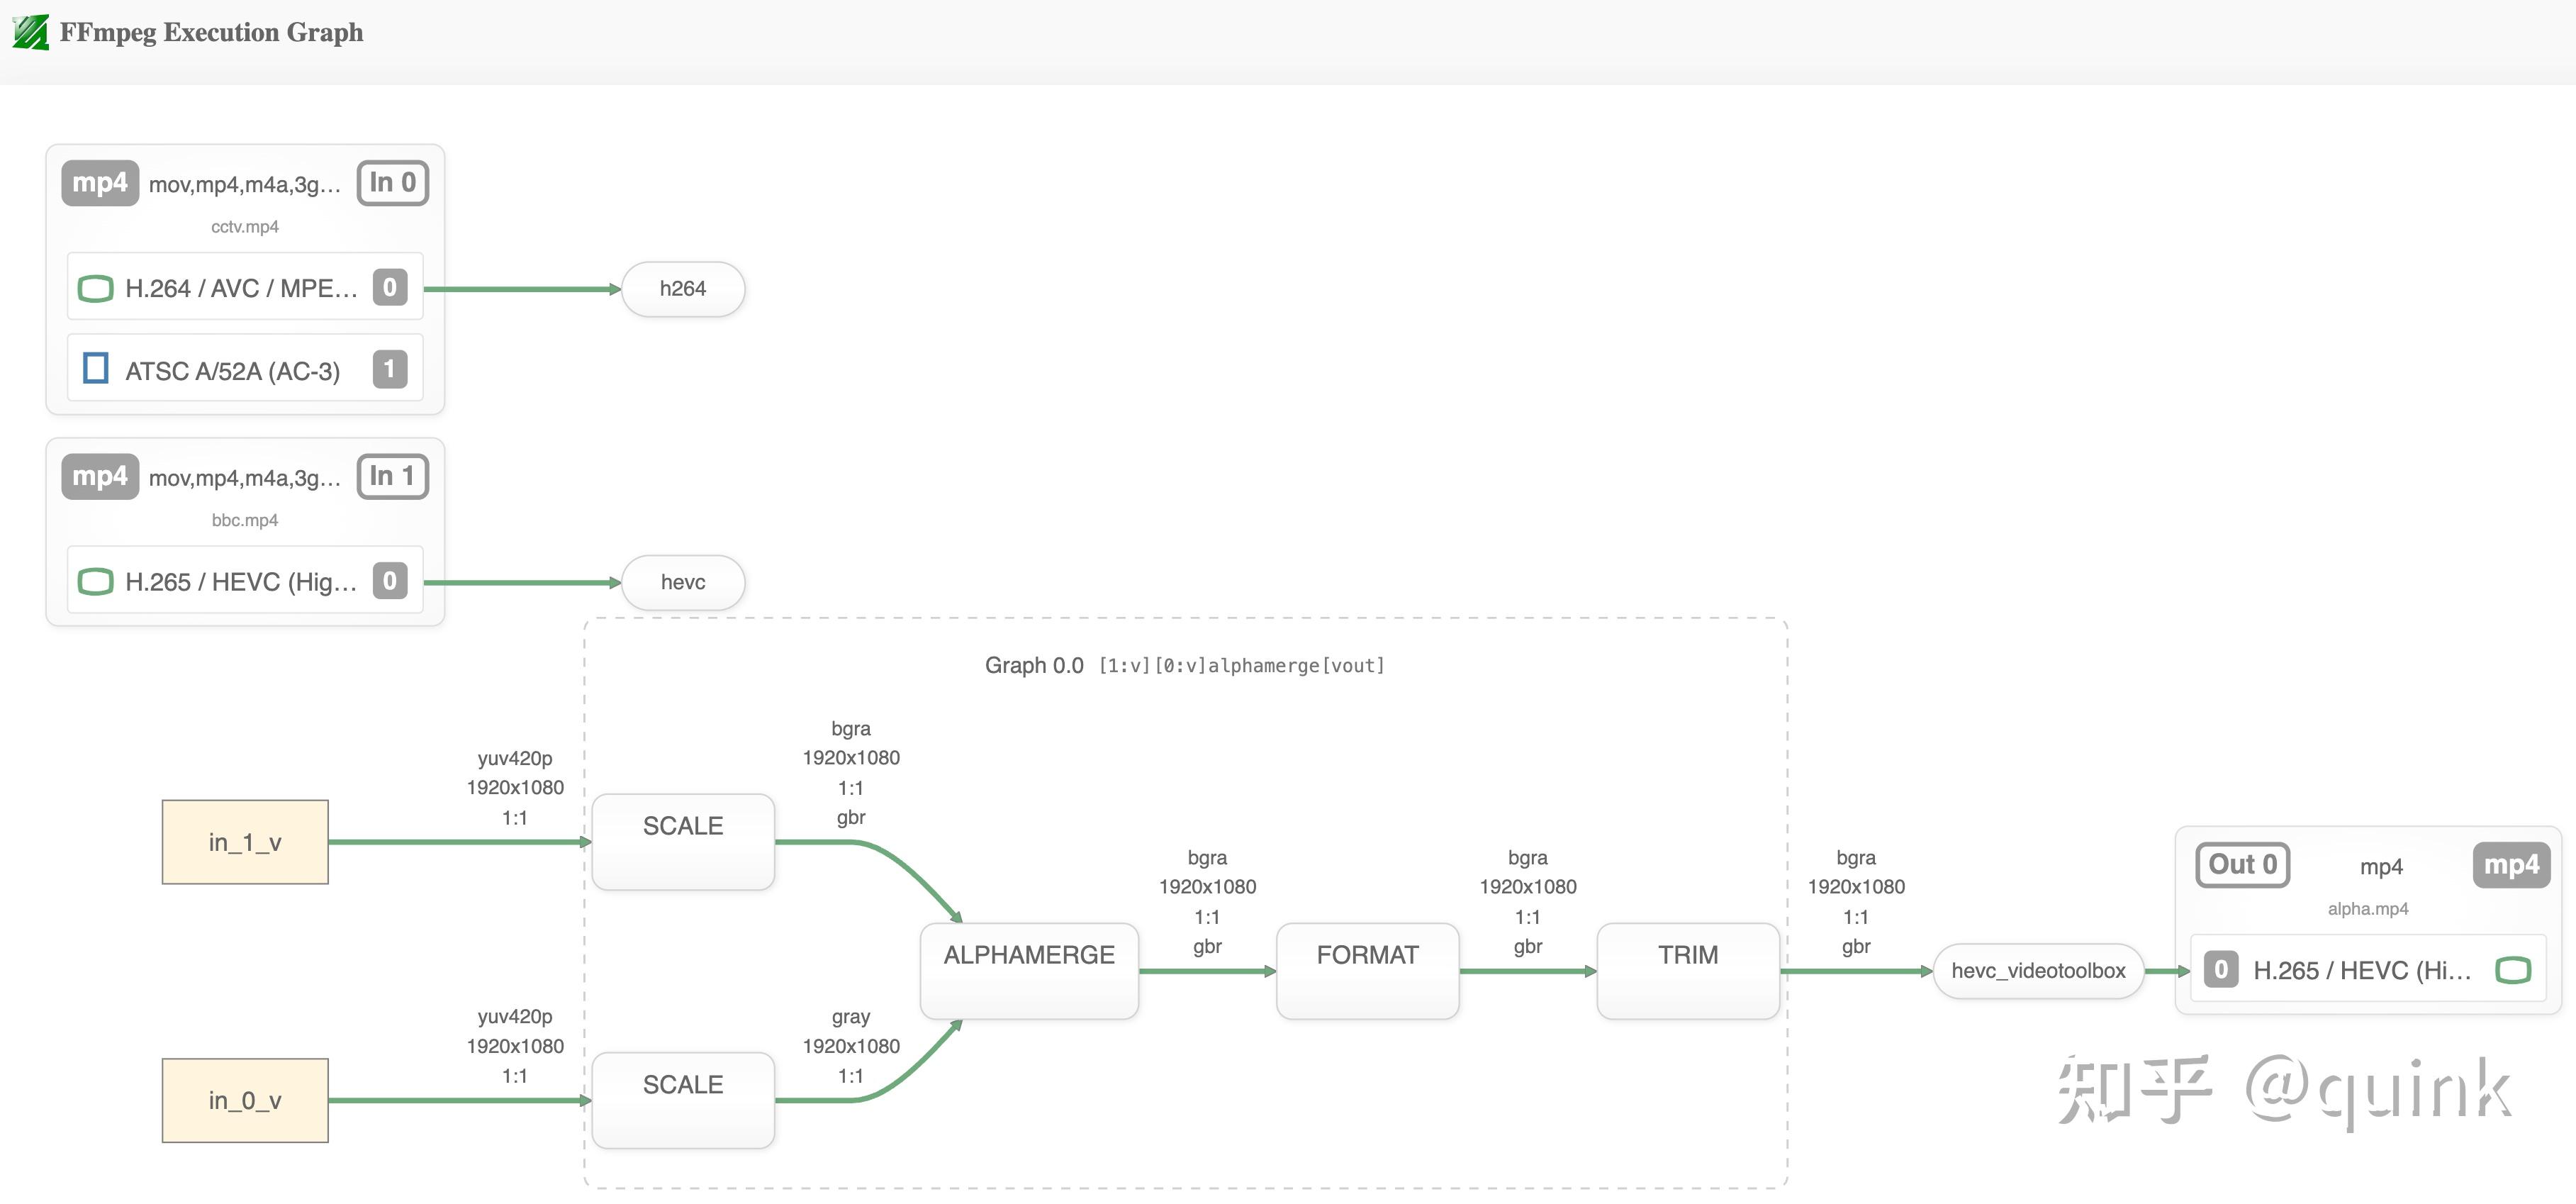Select the ALPHAMERGE filter node
Viewport: 2576px width, 1204px height.
[x=1029, y=970]
